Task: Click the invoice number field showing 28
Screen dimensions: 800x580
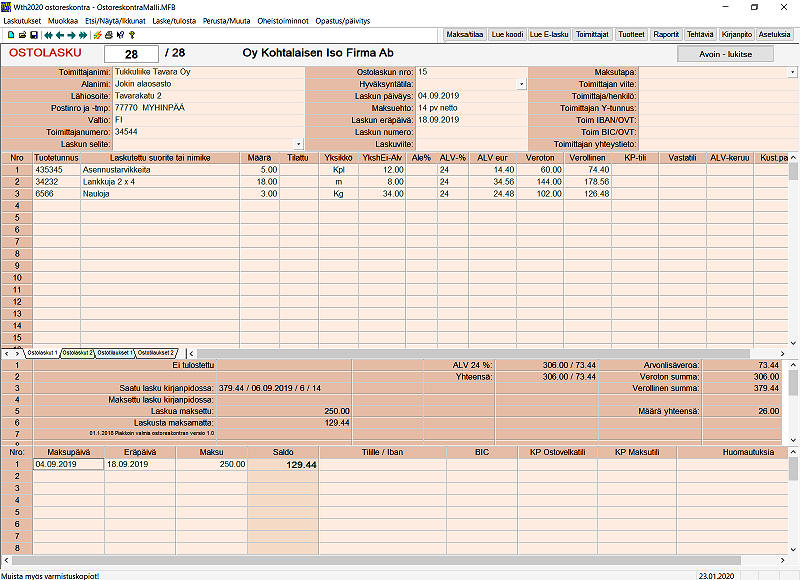Action: pos(130,53)
